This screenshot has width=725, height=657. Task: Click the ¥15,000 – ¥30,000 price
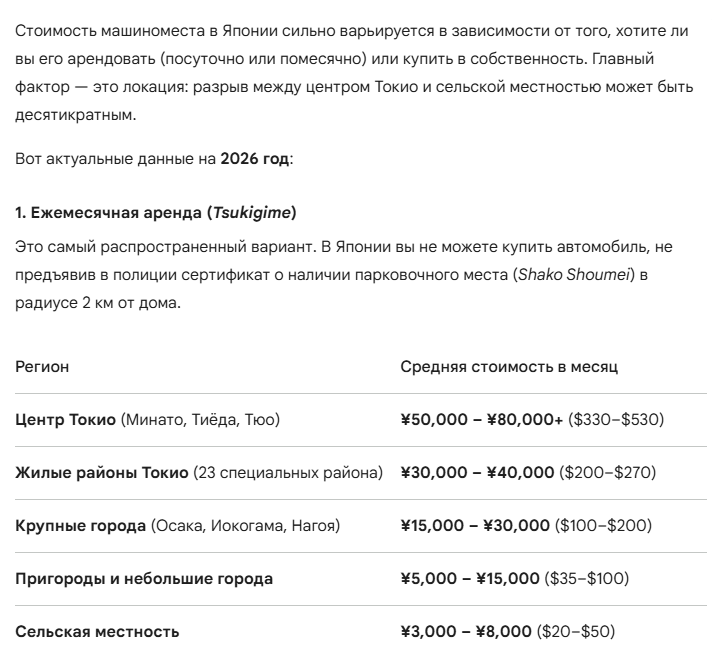tap(475, 525)
